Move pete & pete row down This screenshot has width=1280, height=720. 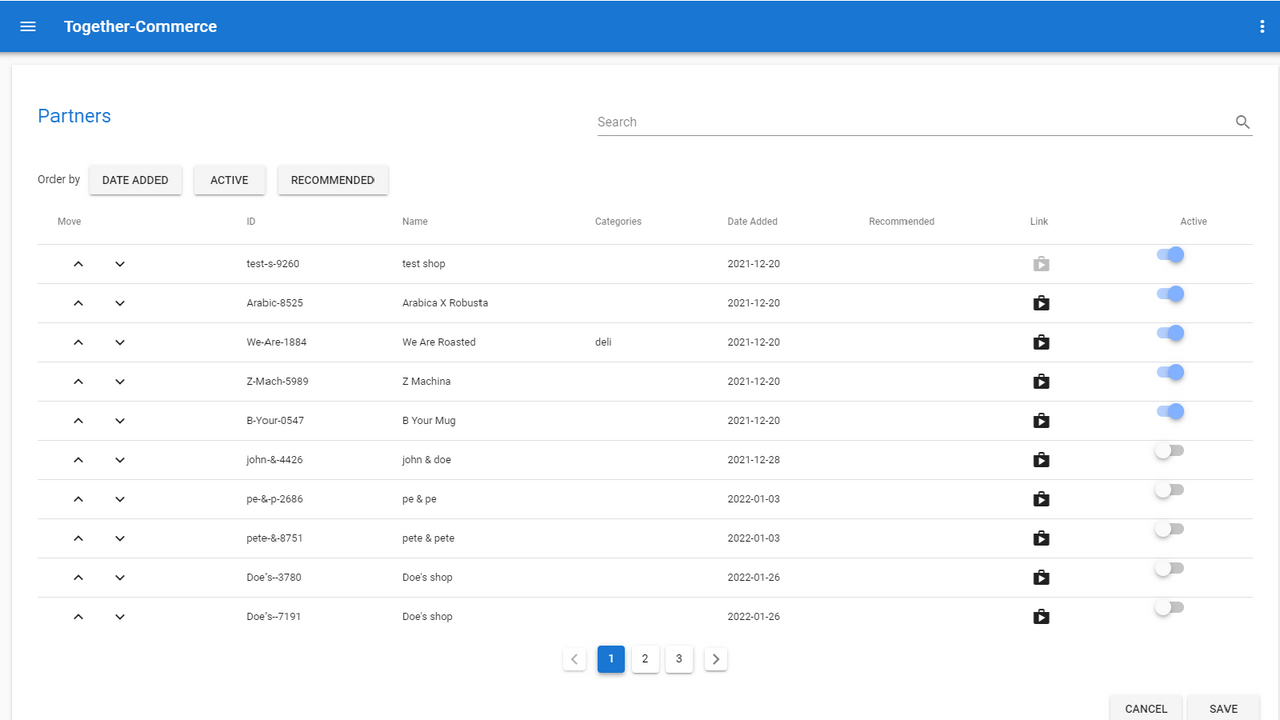(x=120, y=538)
